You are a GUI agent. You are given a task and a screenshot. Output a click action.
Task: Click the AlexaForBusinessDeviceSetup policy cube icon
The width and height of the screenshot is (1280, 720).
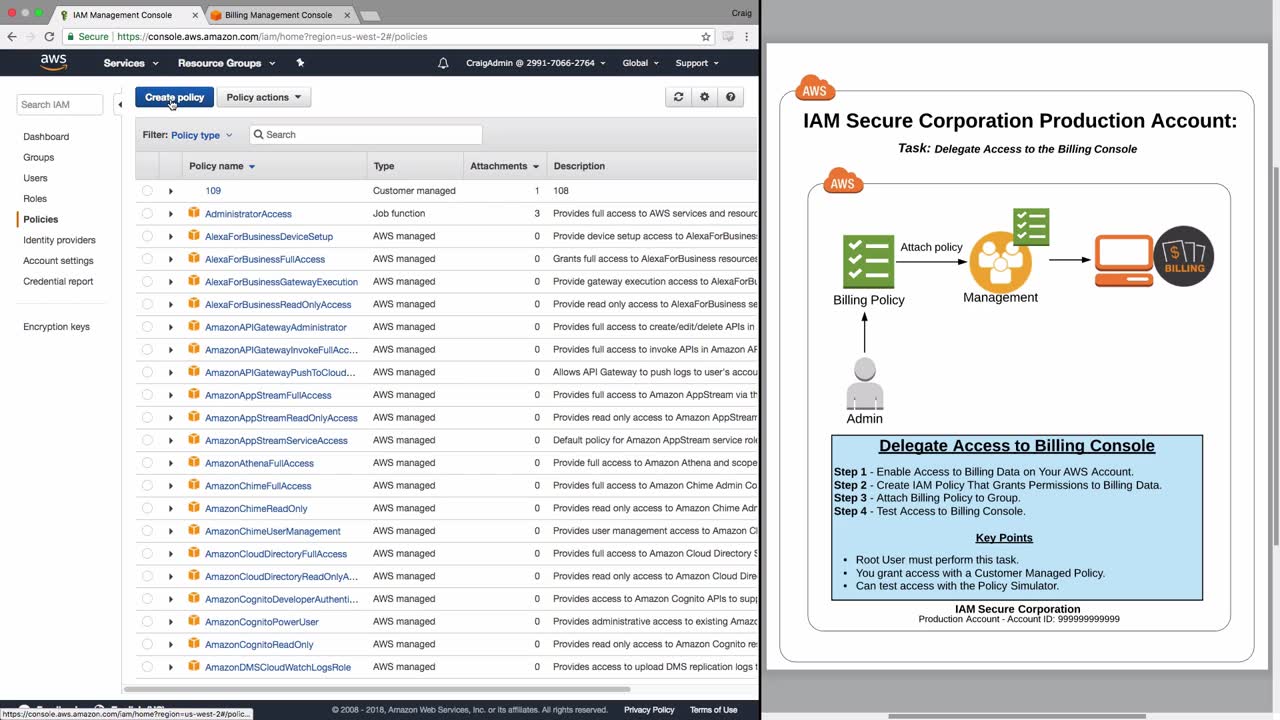pos(194,236)
